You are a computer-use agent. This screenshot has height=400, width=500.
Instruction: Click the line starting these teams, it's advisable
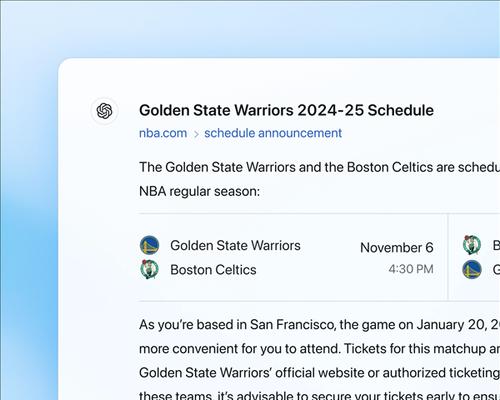coord(319,395)
